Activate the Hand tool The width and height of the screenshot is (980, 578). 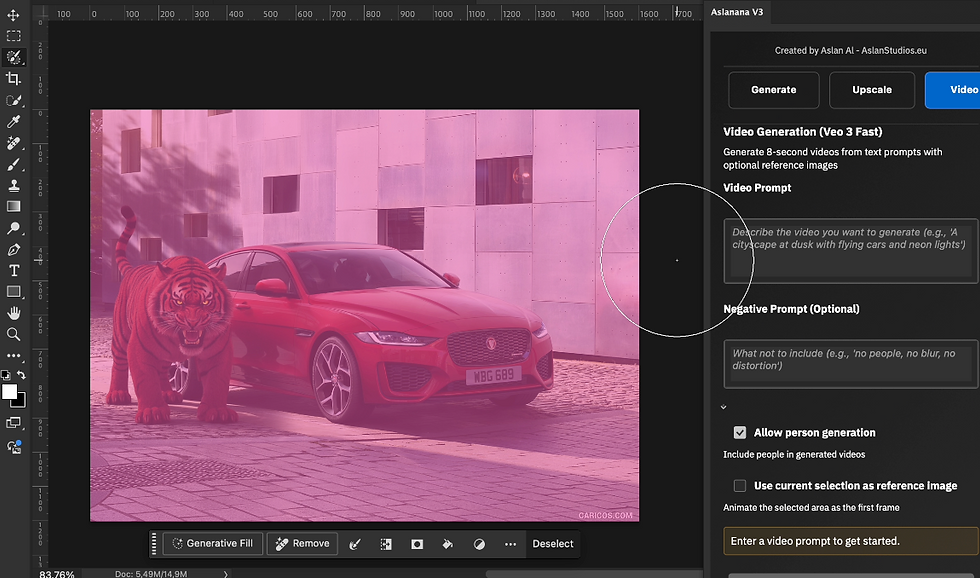tap(14, 313)
